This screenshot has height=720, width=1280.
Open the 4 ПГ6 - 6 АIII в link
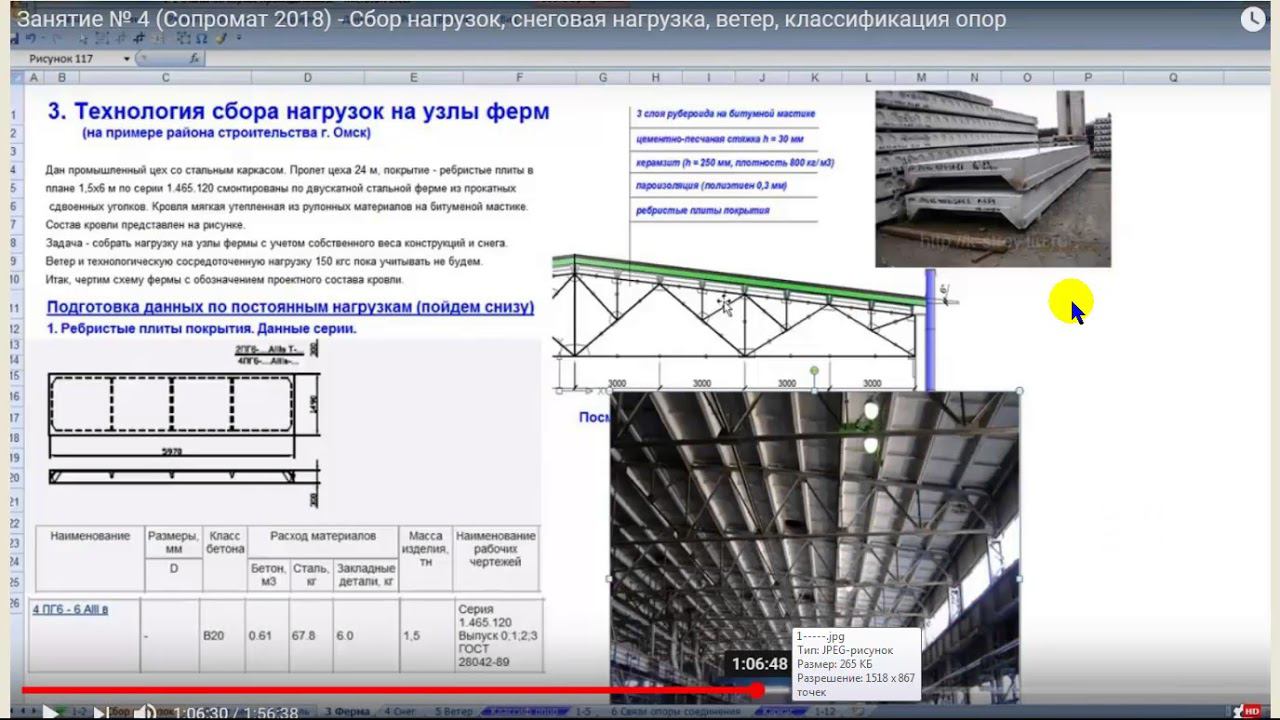pyautogui.click(x=70, y=609)
